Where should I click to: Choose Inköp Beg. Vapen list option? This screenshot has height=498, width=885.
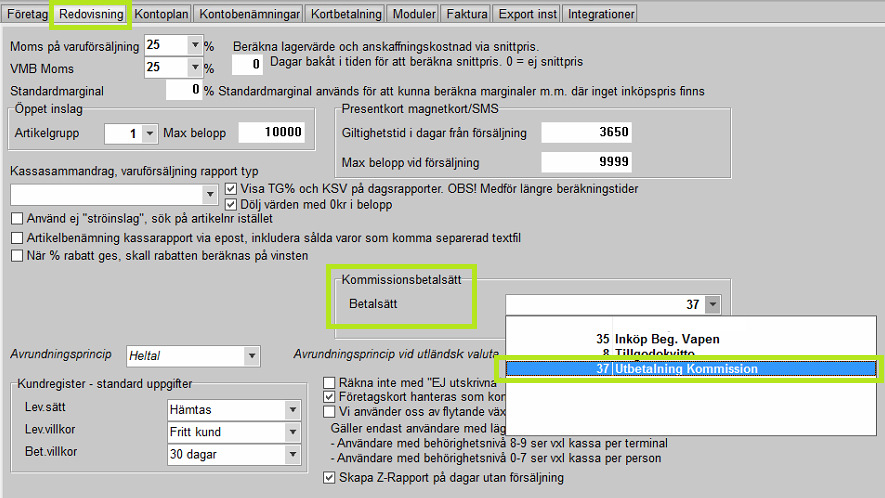(x=667, y=339)
